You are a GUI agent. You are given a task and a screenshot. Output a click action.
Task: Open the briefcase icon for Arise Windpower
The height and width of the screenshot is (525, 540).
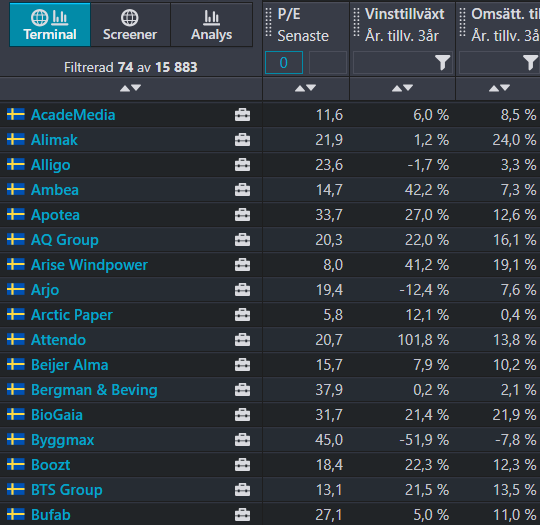coord(242,265)
